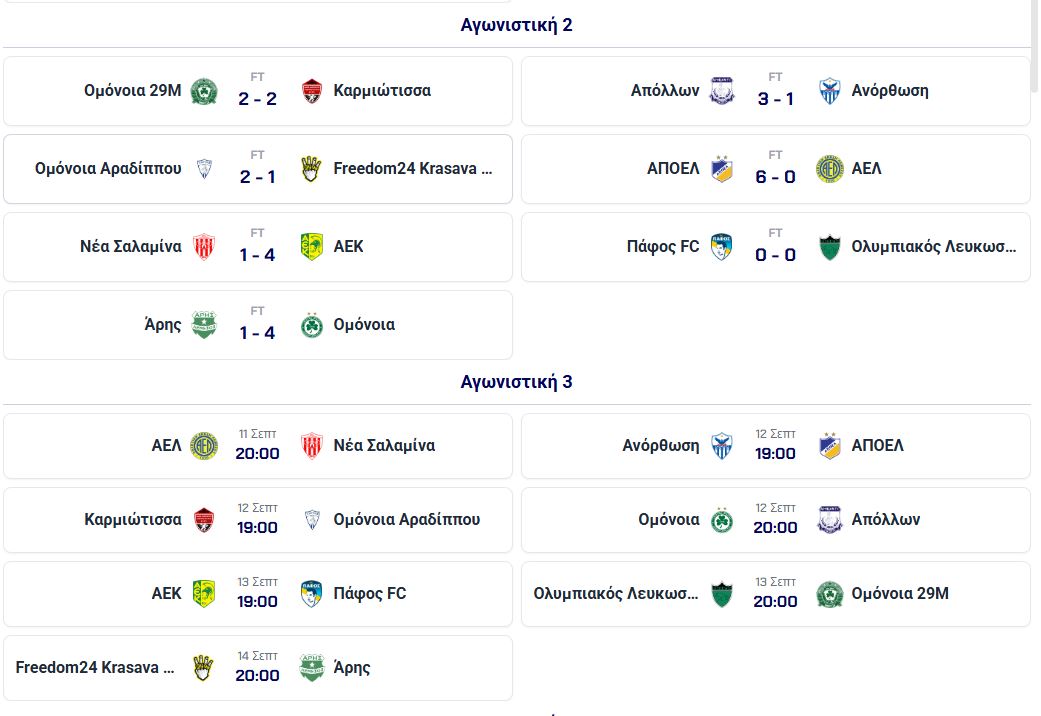Click the Ομόνοια 29Μ logo in Αγωνιστική 2
Screen dimensions: 1041x716
(x=204, y=91)
